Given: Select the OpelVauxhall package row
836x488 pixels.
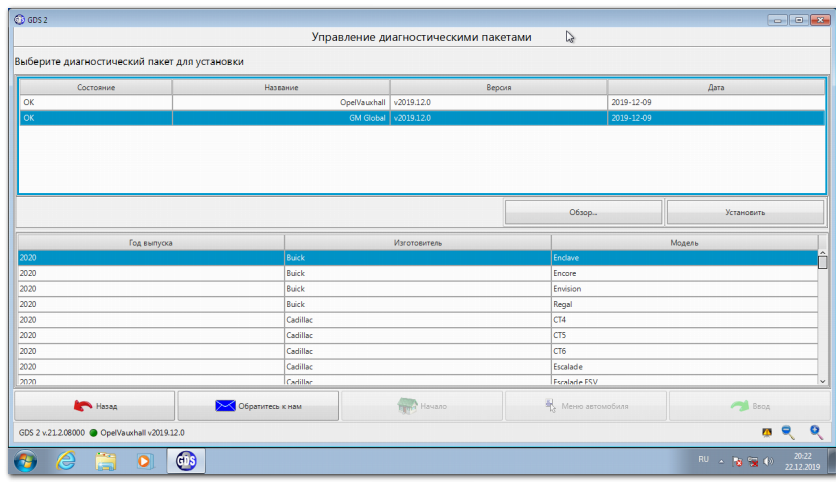Looking at the screenshot, I should coord(422,102).
